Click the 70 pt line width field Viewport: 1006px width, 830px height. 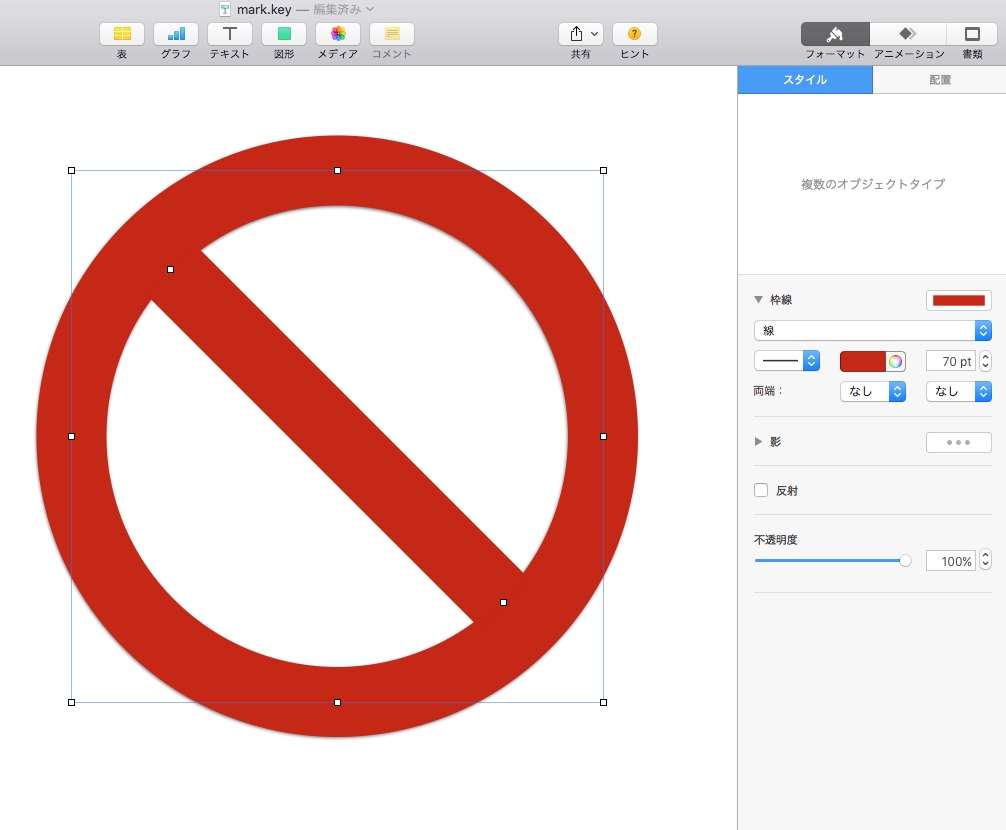pos(951,361)
